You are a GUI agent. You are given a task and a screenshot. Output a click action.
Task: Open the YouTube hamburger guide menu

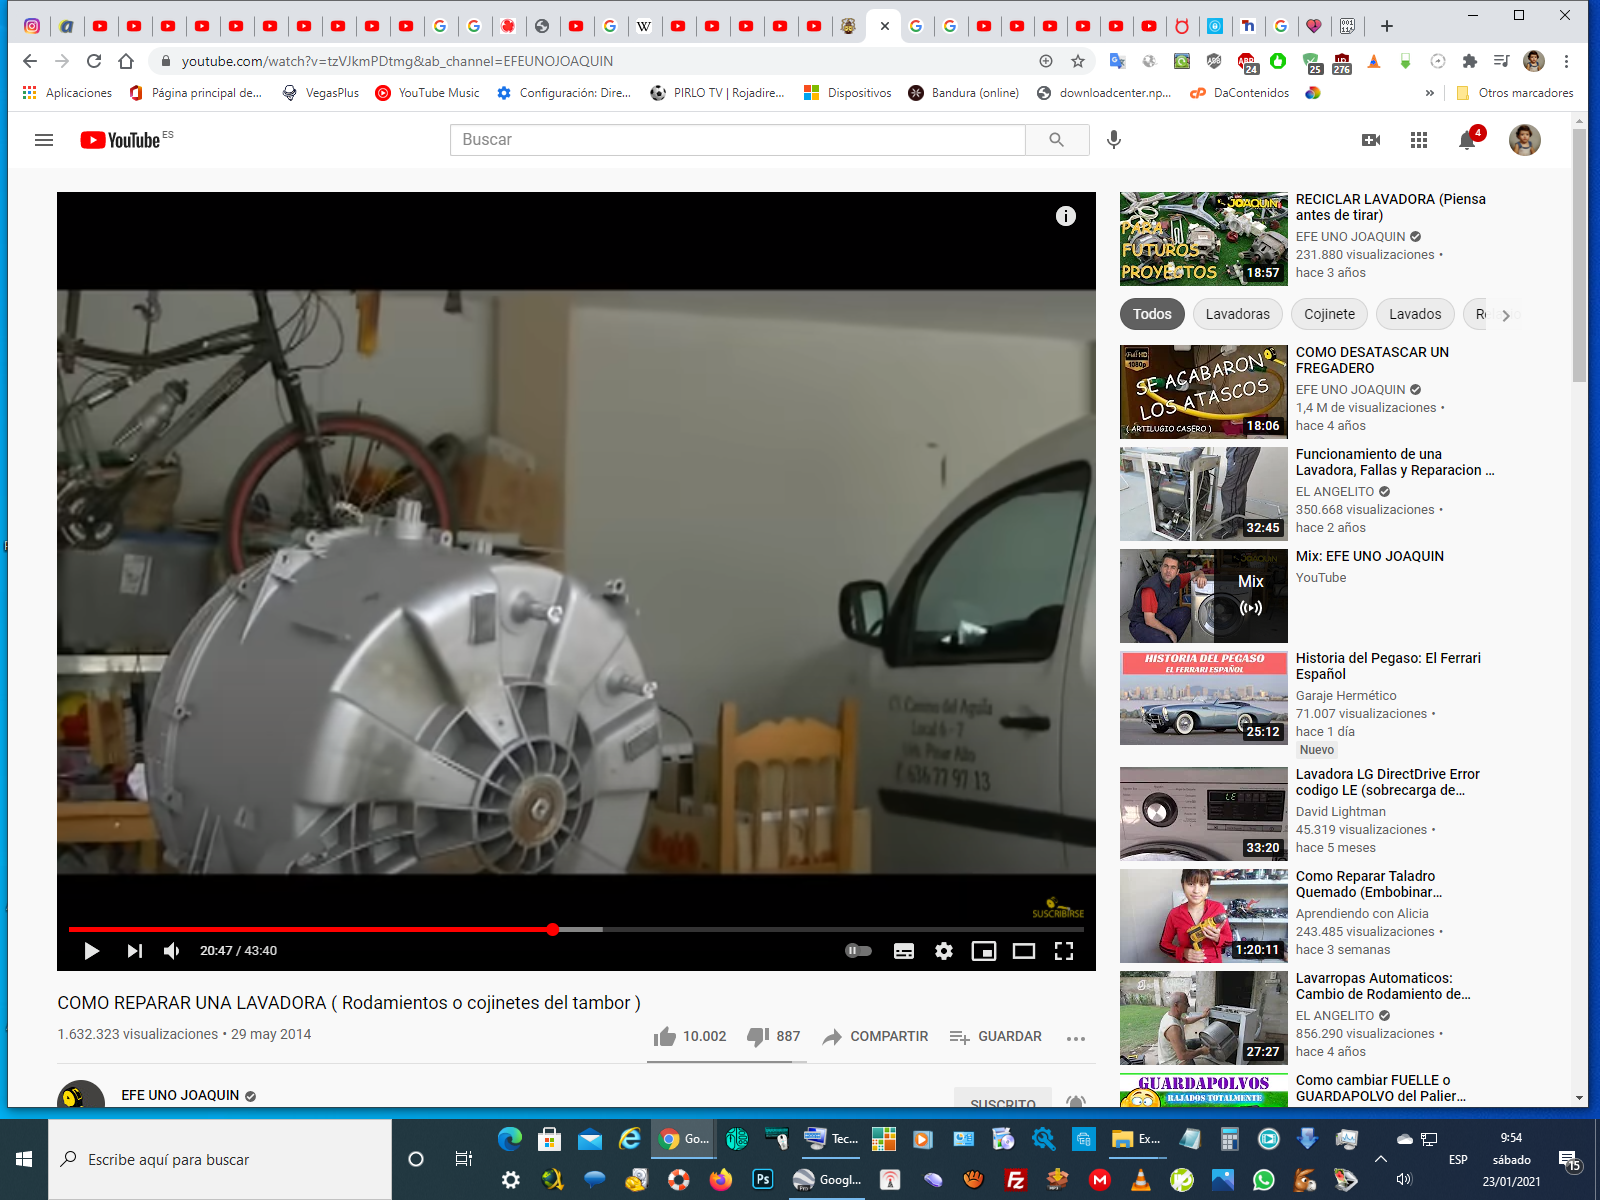coord(44,140)
